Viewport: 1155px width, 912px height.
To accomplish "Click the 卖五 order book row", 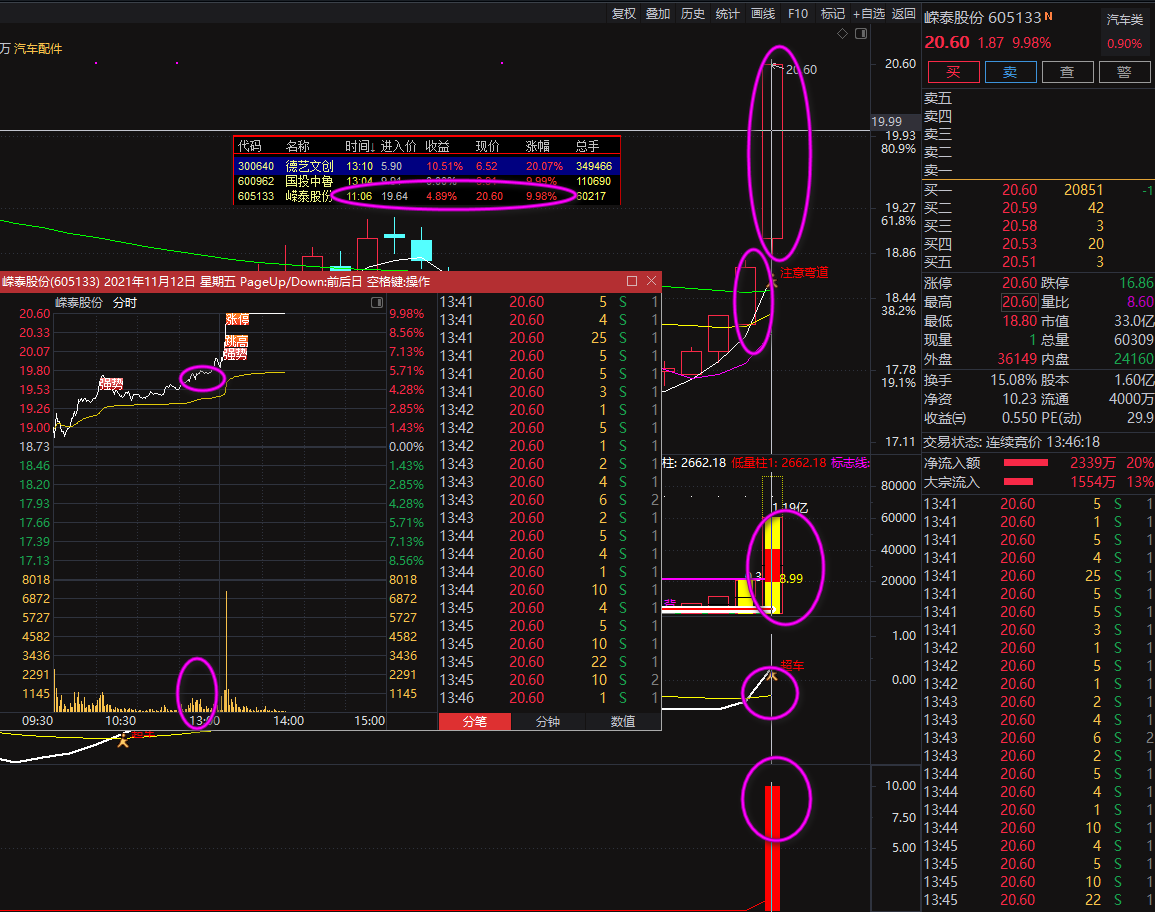I will point(1038,98).
